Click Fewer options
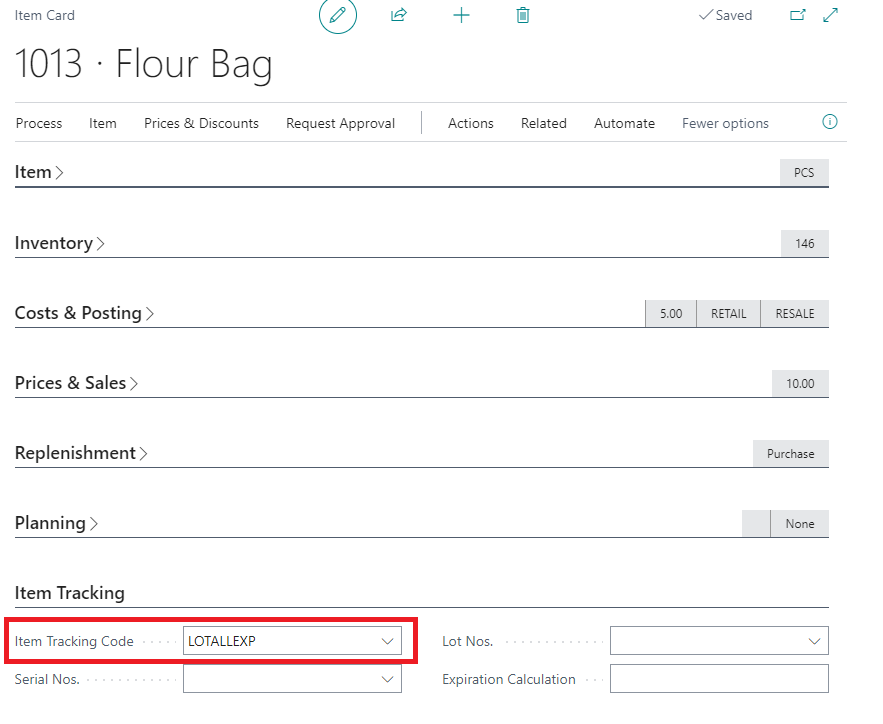This screenshot has height=724, width=883. click(725, 123)
